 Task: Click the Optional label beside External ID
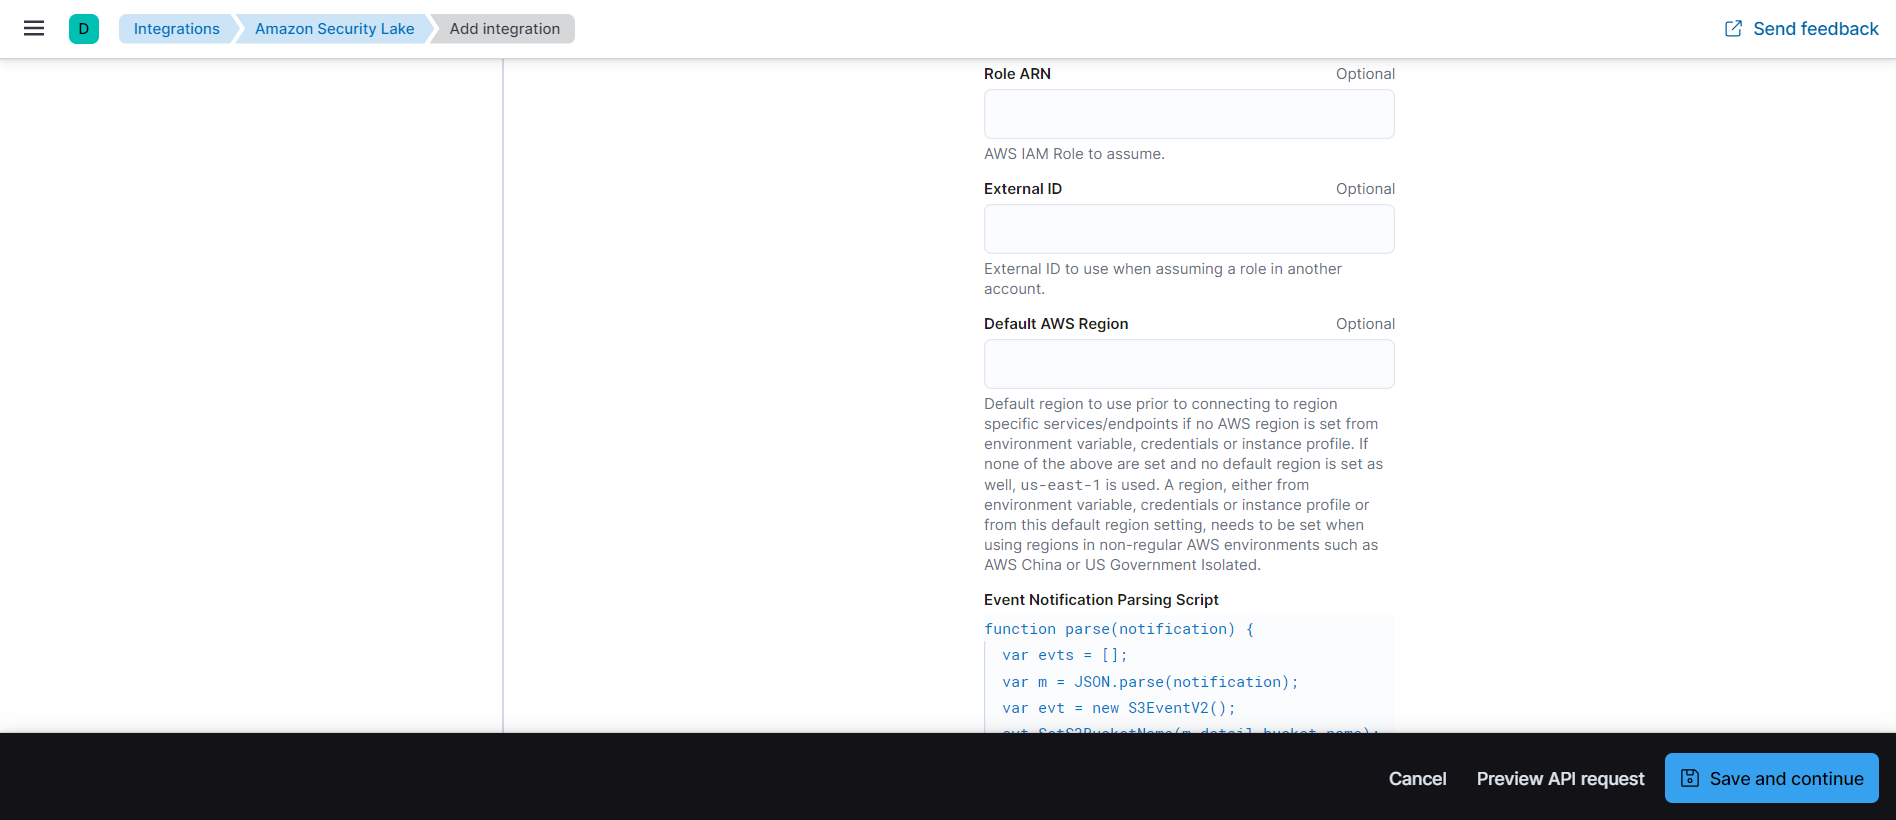click(1365, 188)
